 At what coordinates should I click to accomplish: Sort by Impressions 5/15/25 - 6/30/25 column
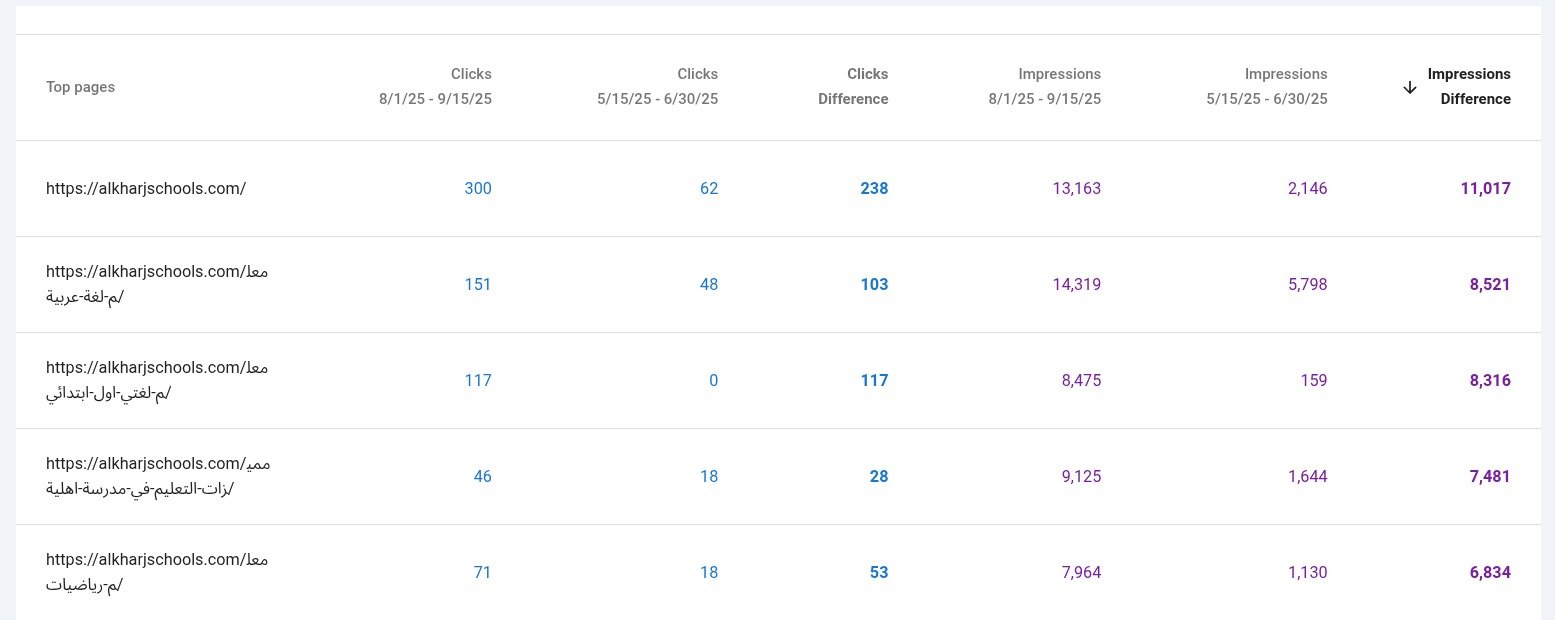click(x=1268, y=87)
